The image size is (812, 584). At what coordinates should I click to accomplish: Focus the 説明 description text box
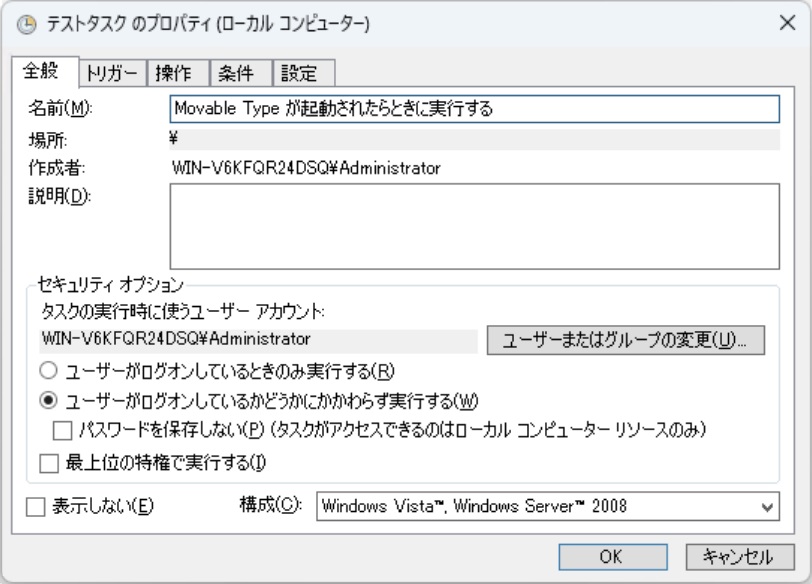(474, 227)
